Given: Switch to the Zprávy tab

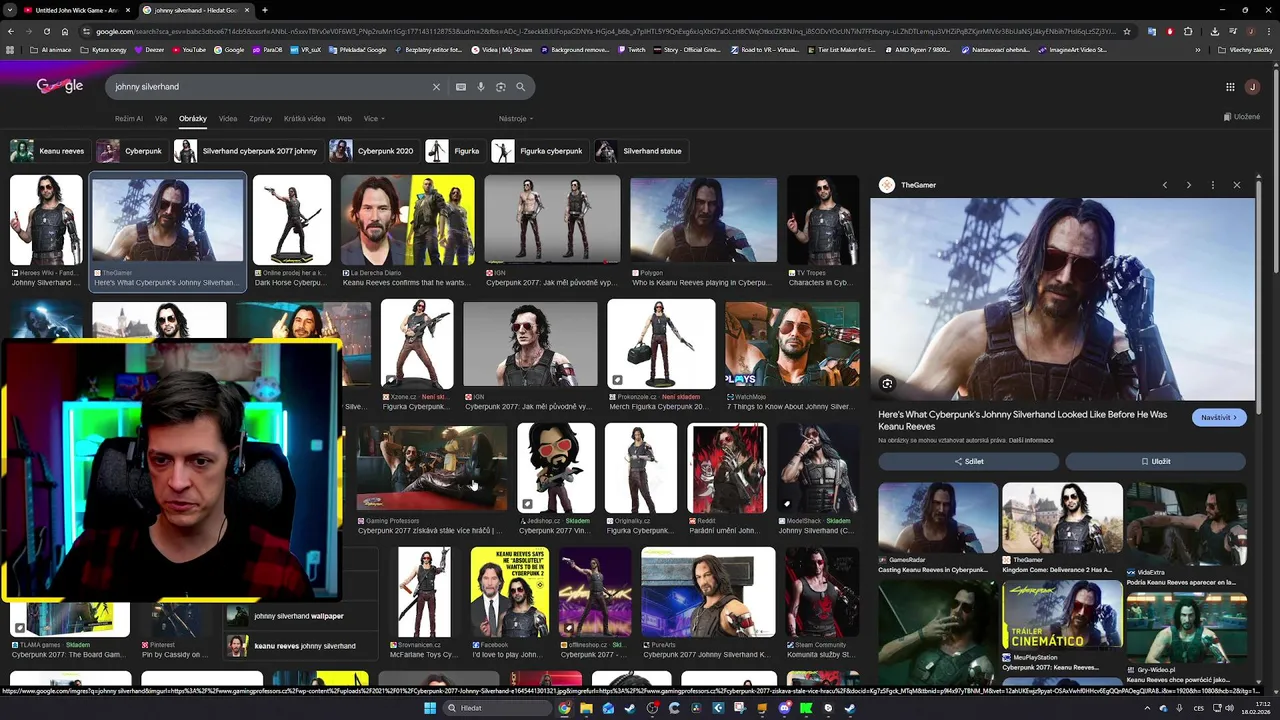Looking at the screenshot, I should tap(261, 119).
